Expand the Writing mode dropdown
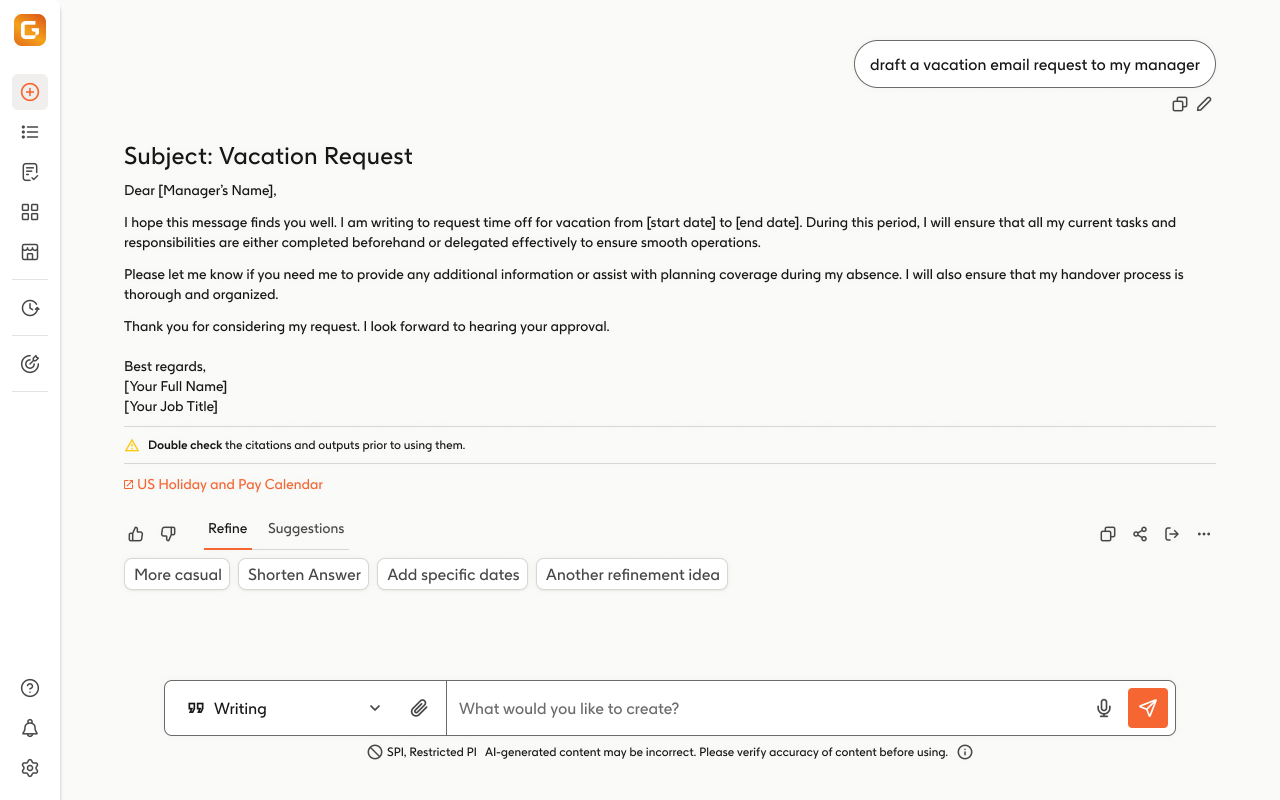 (x=375, y=708)
